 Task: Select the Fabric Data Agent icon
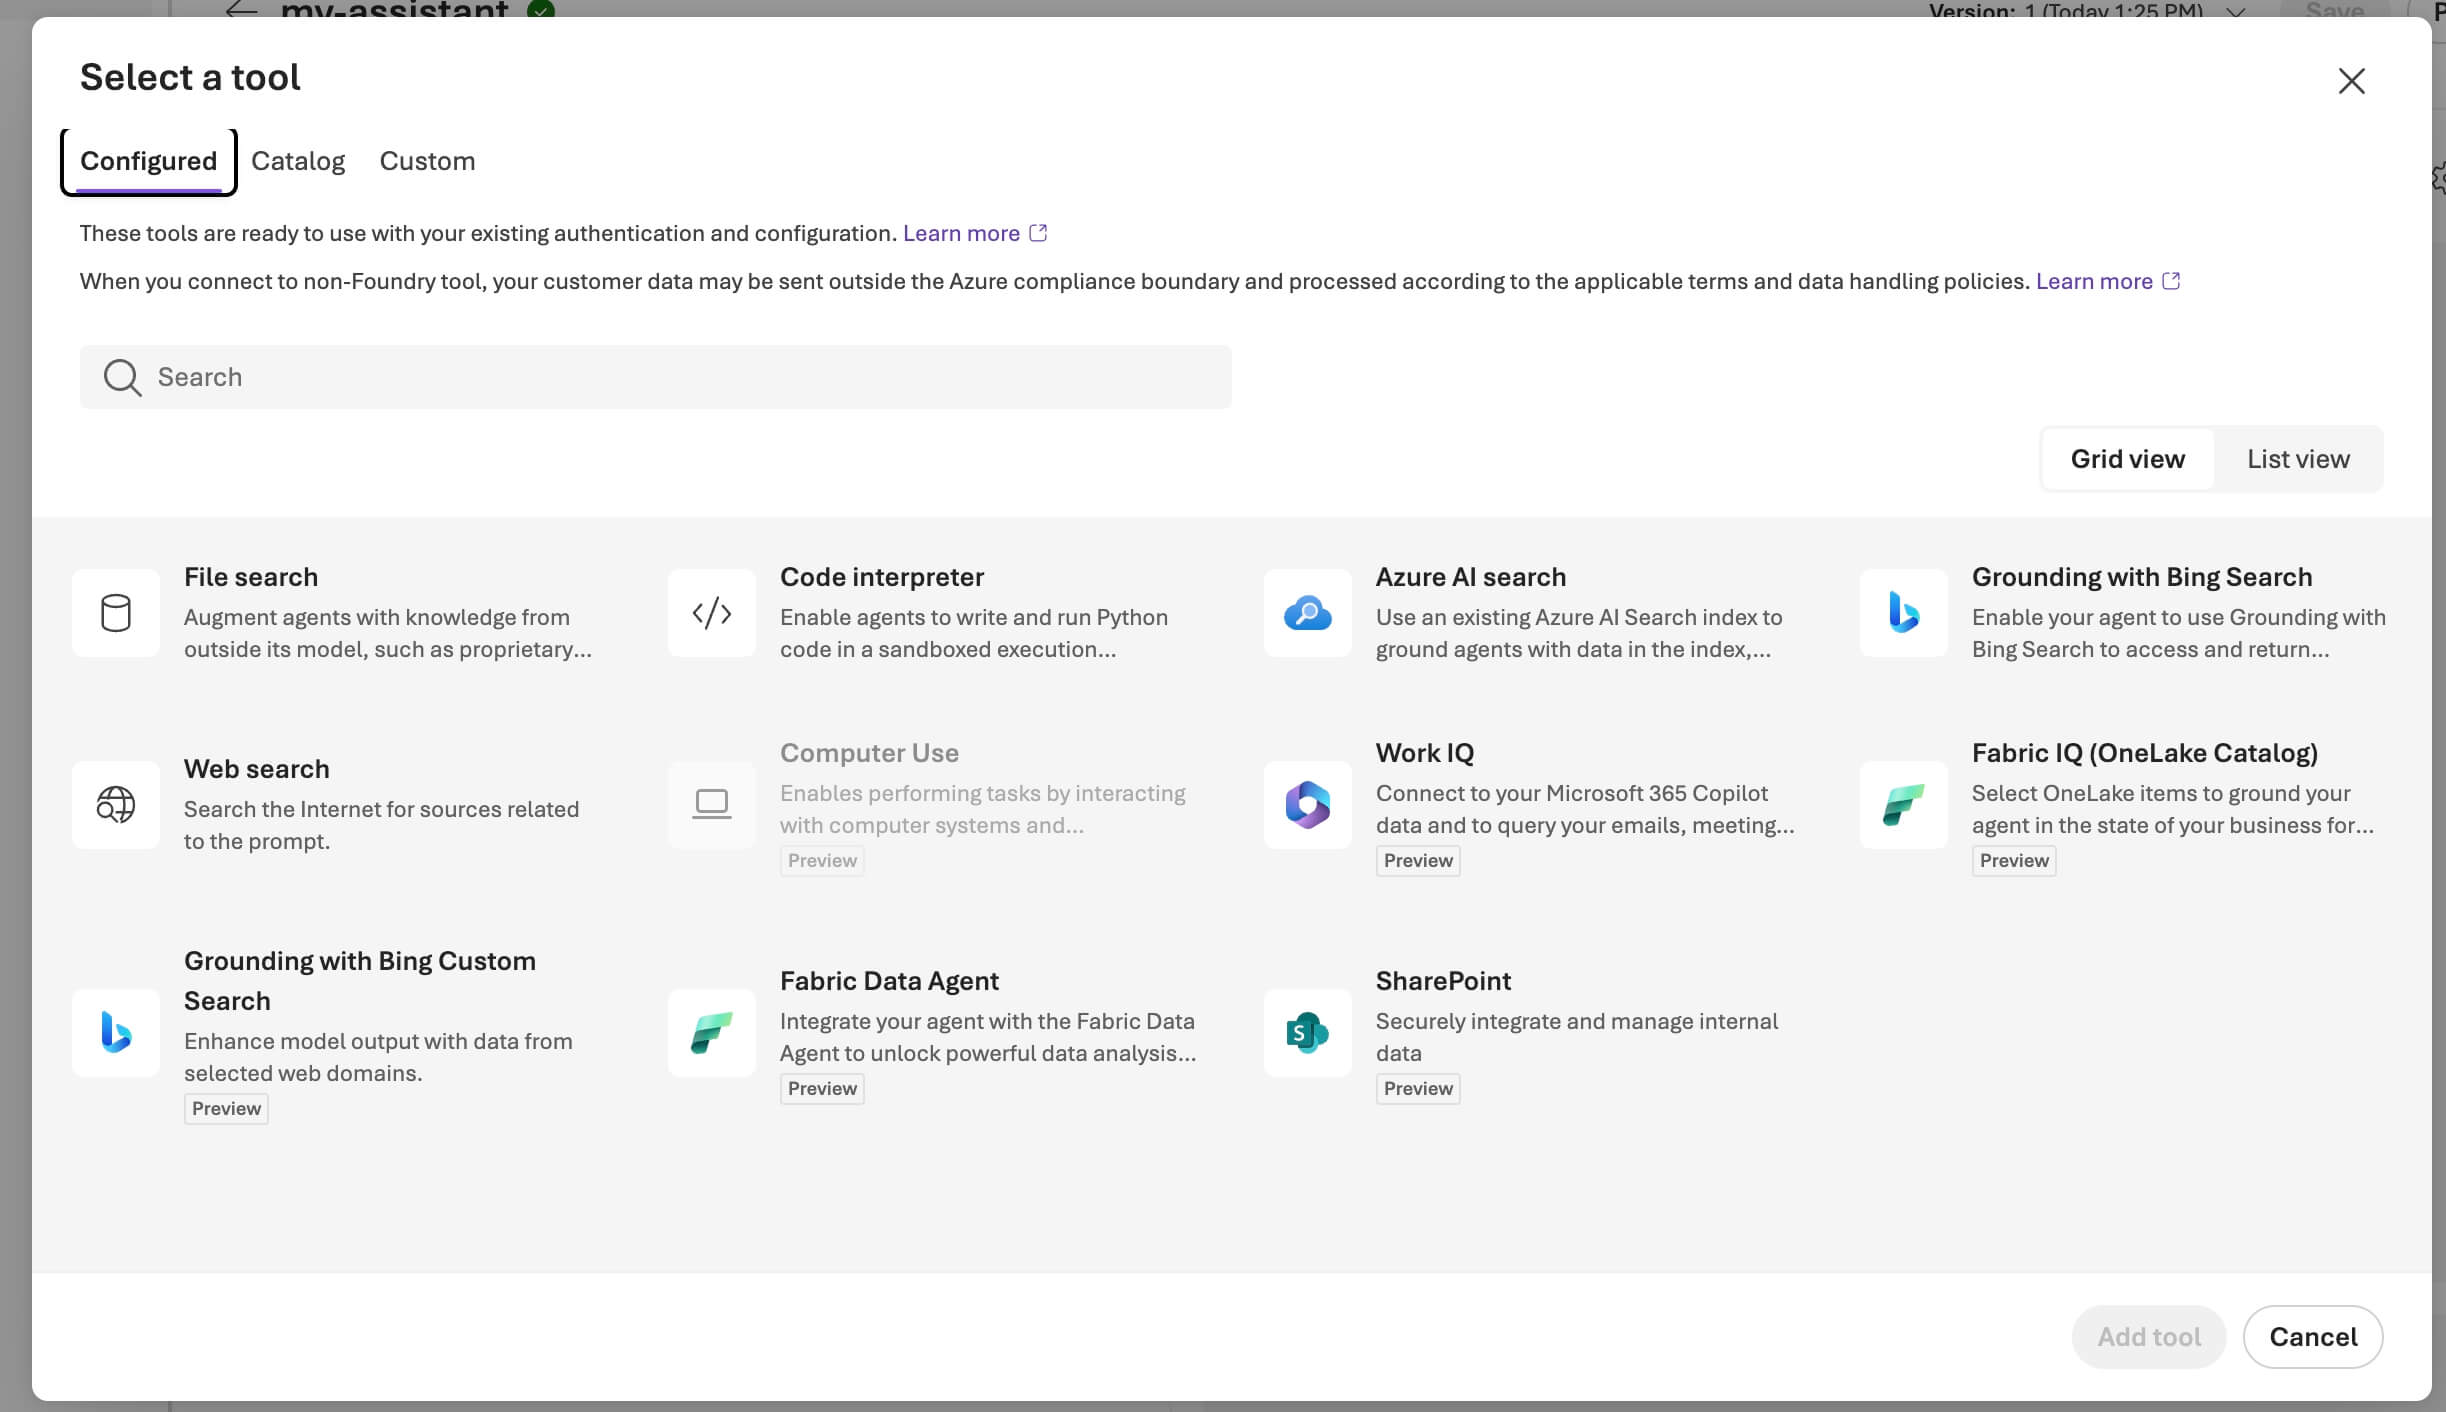[712, 1033]
